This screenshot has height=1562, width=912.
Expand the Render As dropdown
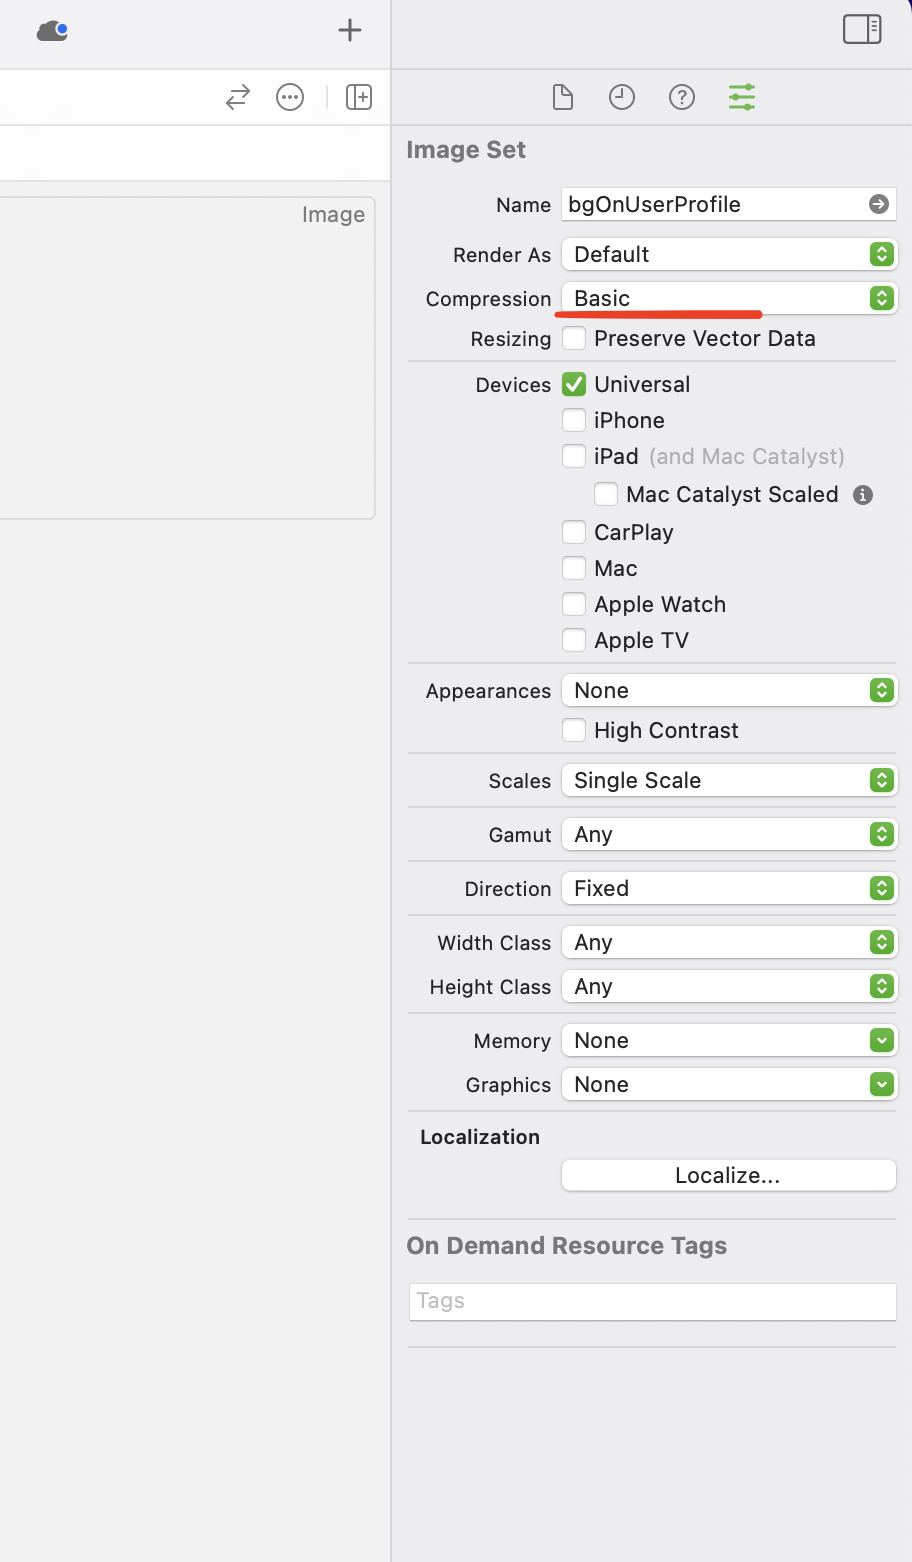pyautogui.click(x=729, y=254)
